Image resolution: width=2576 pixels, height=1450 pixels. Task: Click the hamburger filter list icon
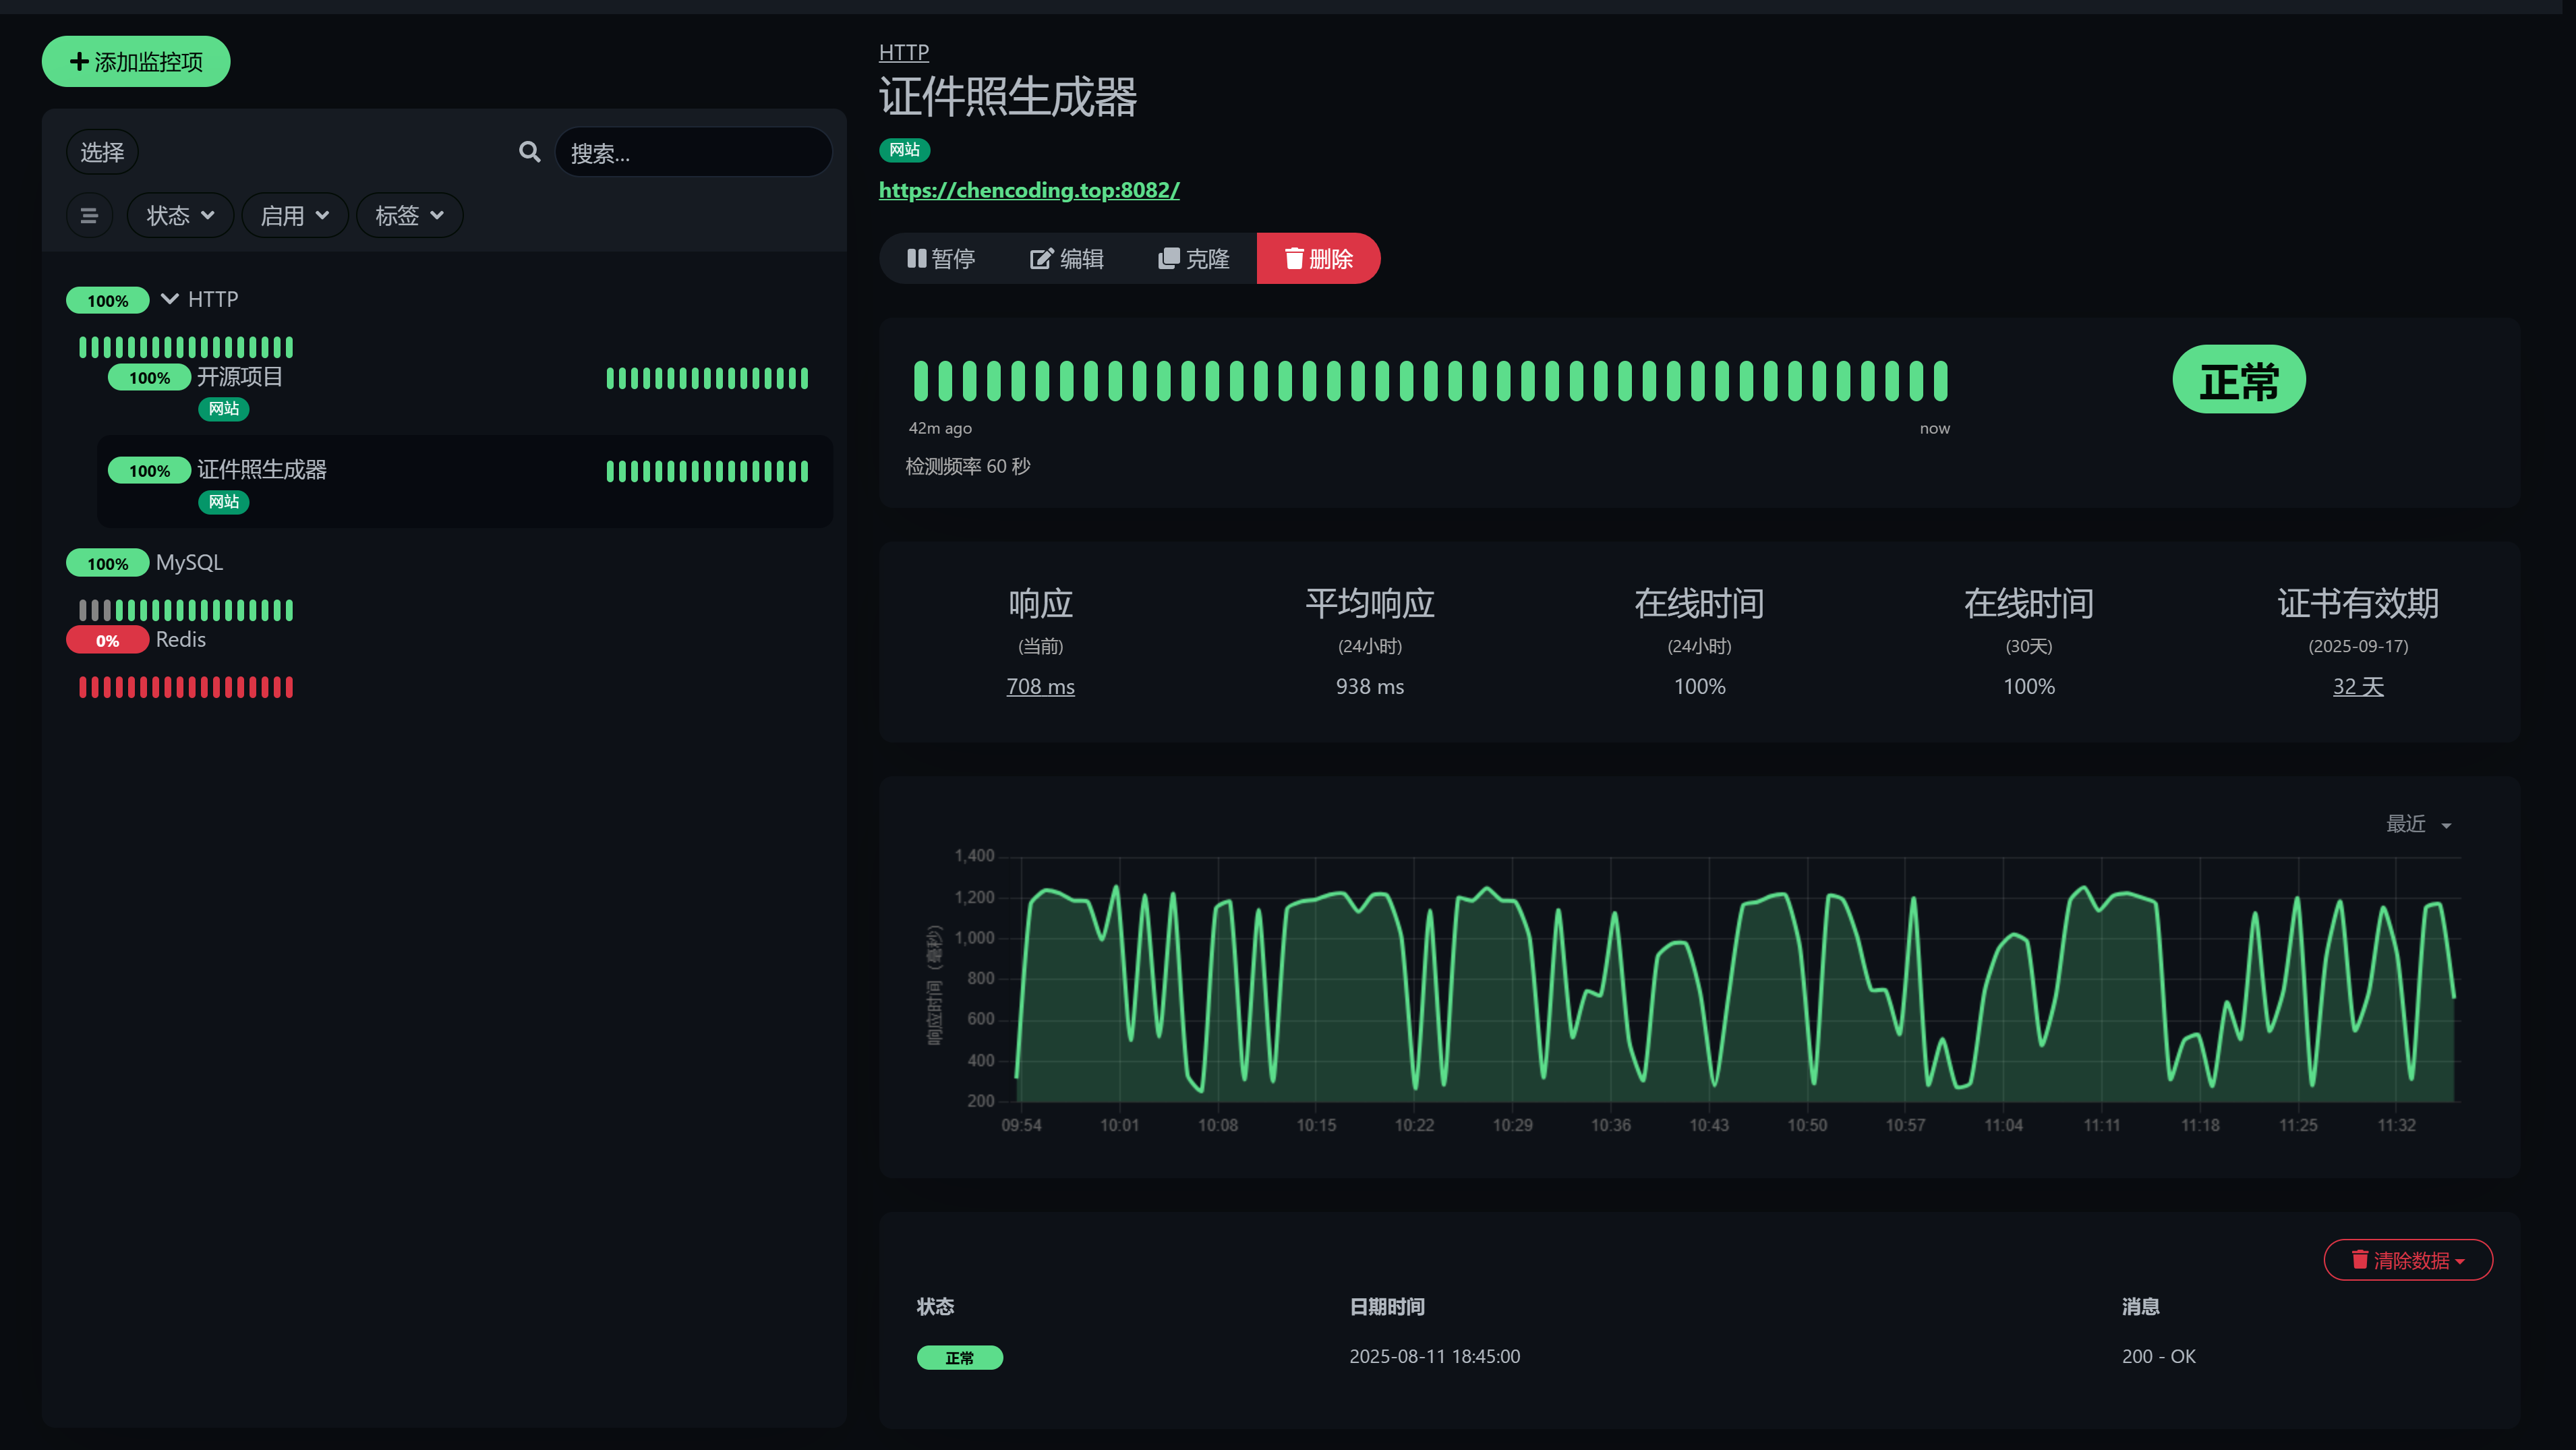pos(89,216)
